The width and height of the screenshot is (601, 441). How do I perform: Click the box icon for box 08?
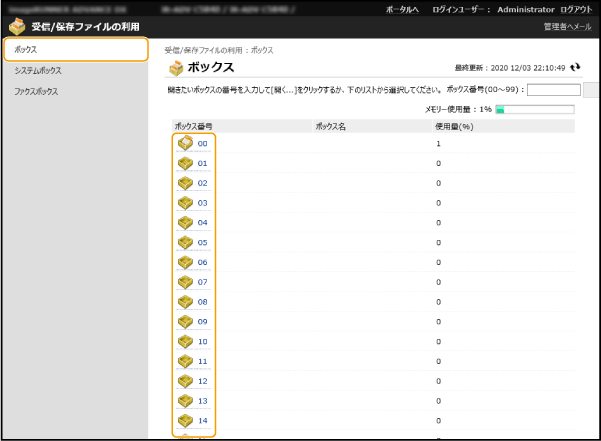185,301
